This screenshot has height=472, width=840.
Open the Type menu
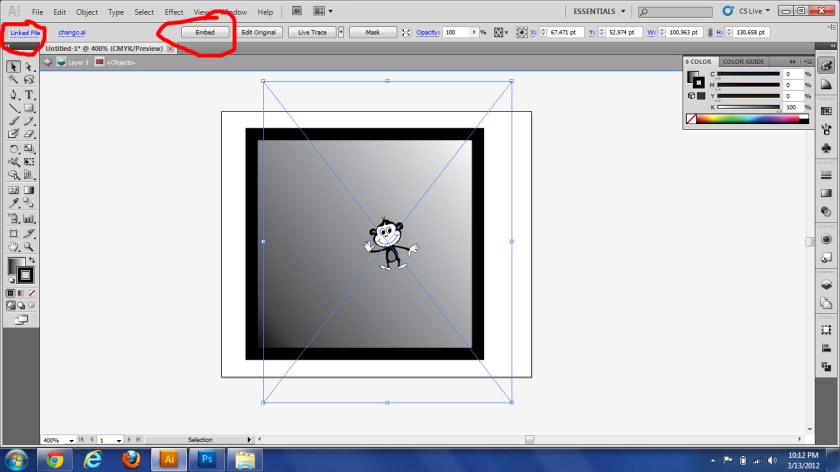pyautogui.click(x=116, y=12)
